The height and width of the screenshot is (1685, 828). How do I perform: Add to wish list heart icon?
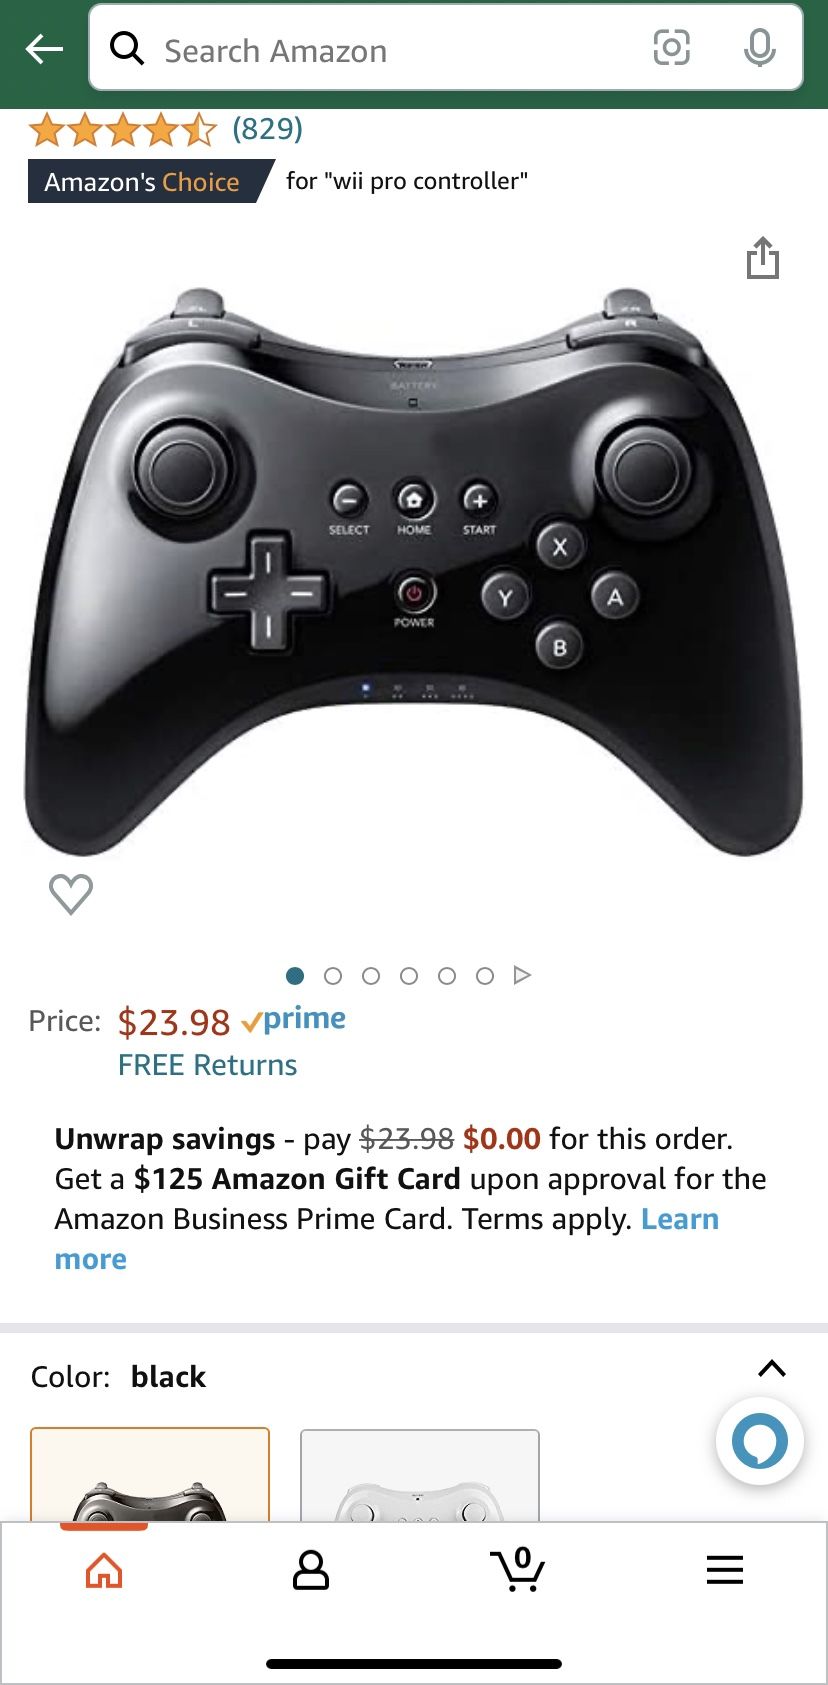pos(71,894)
